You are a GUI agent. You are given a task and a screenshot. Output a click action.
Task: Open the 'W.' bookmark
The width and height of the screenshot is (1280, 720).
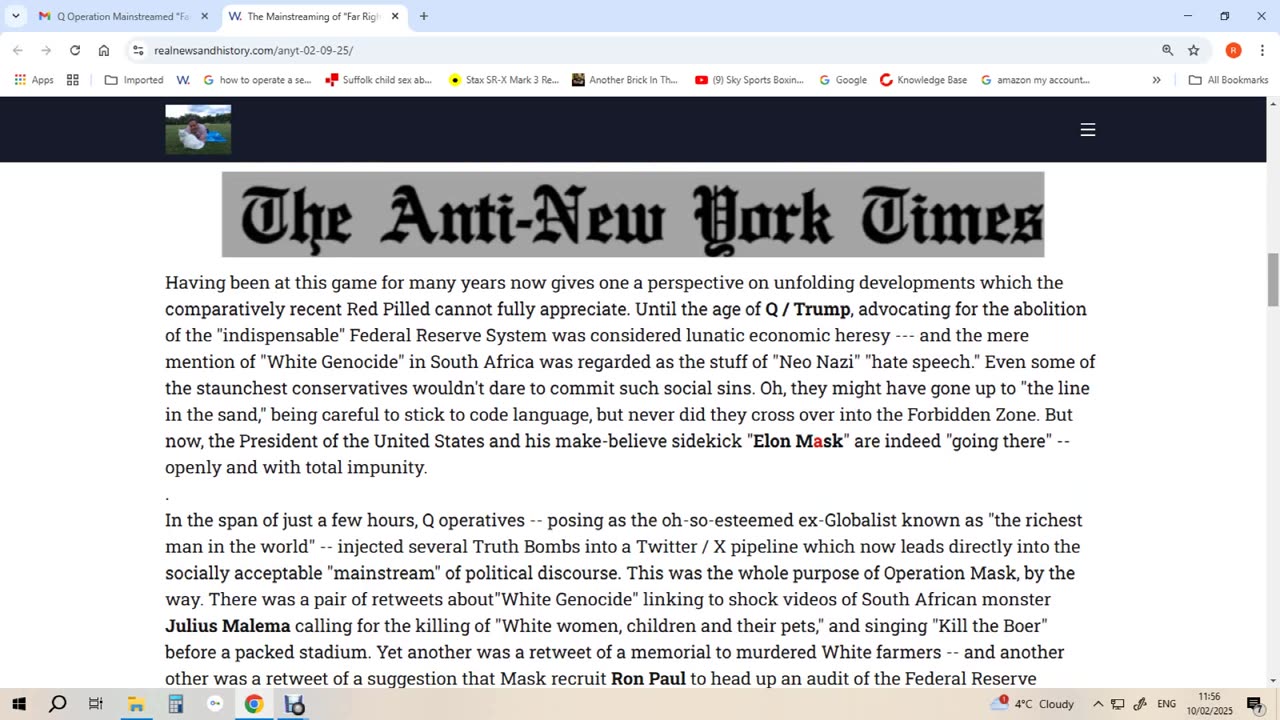pos(183,80)
